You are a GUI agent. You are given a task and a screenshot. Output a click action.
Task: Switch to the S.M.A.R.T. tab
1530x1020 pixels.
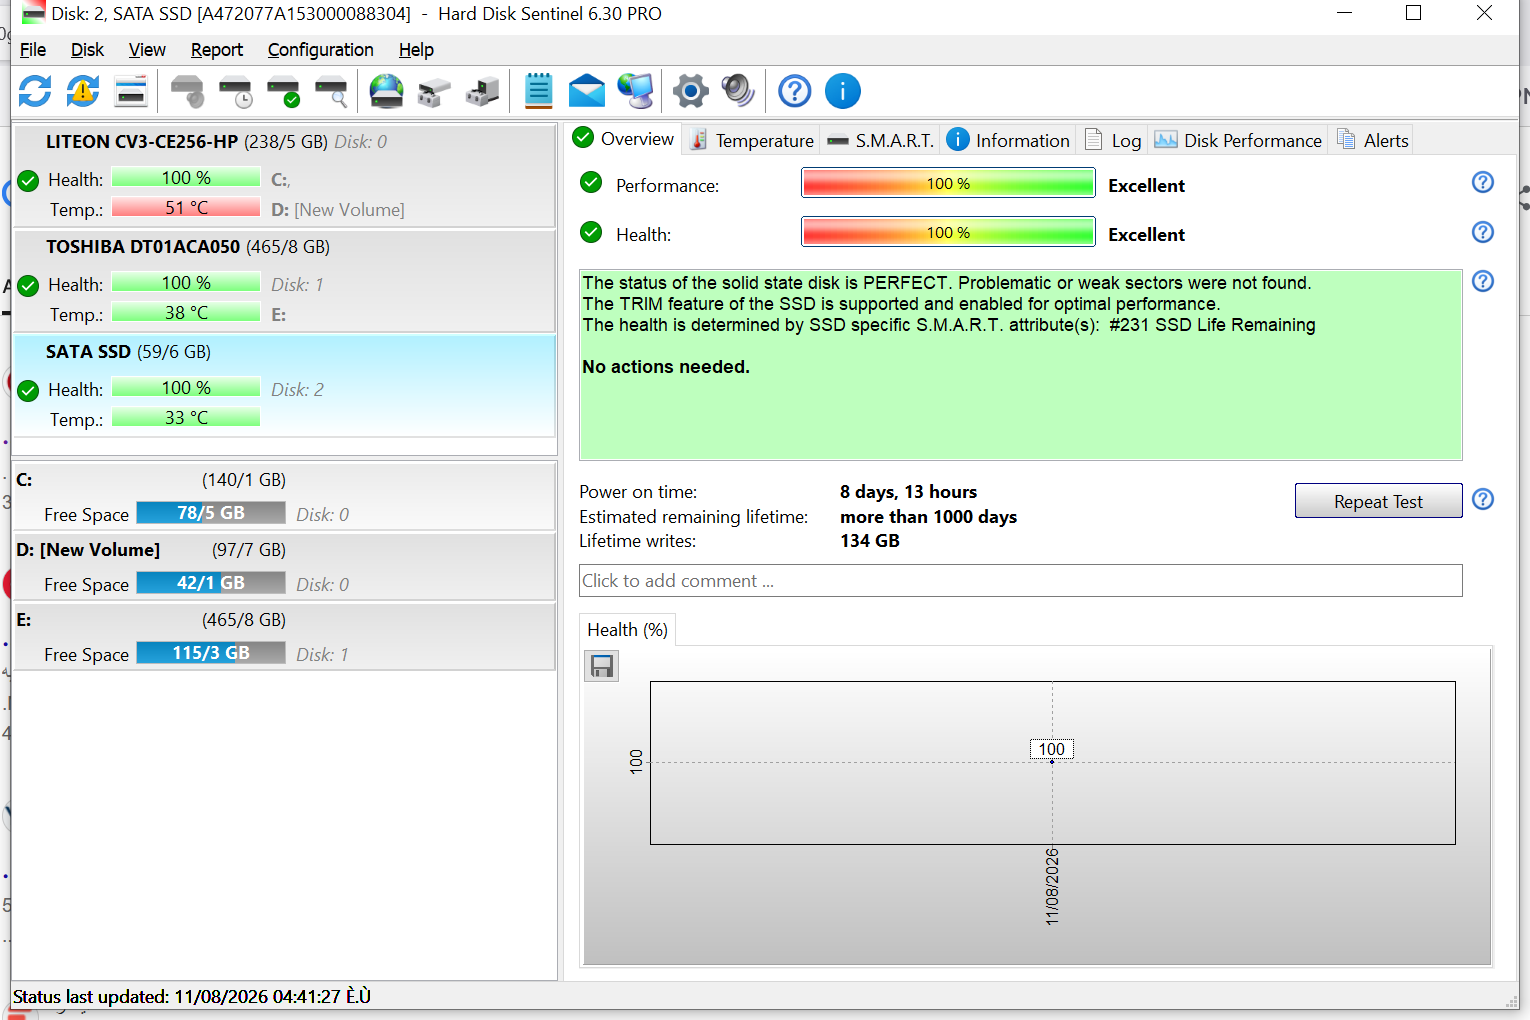880,140
